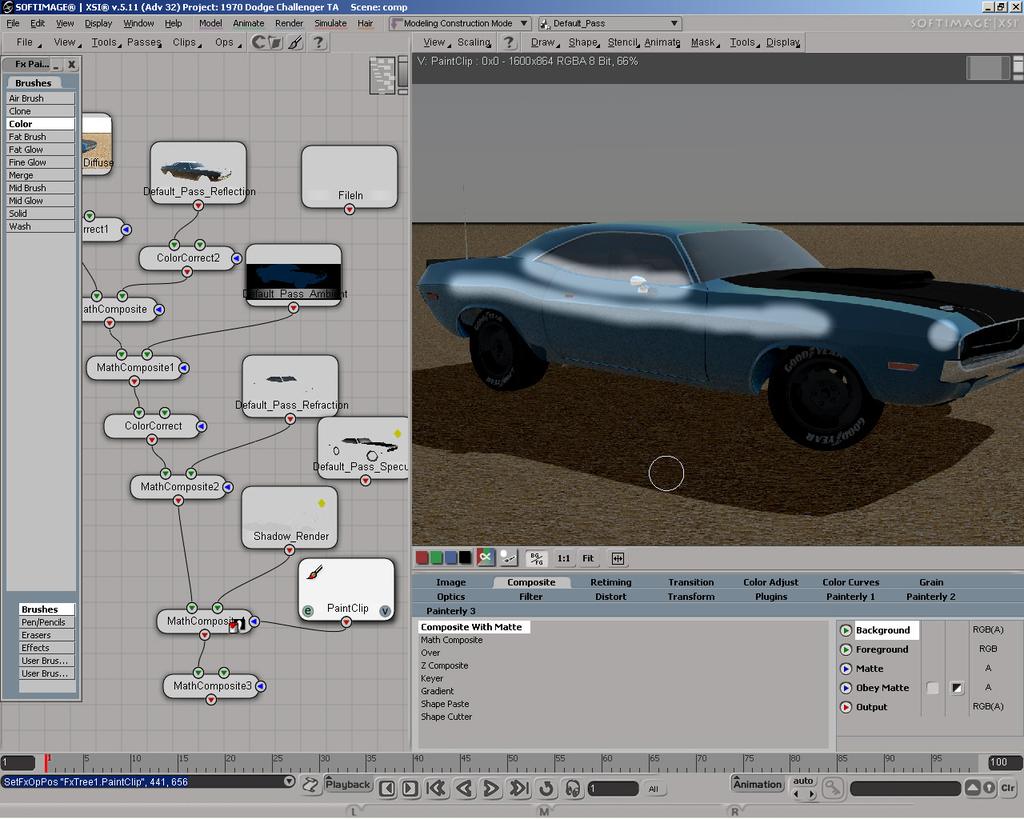
Task: Open the FX Tree Ops menu
Action: point(225,42)
